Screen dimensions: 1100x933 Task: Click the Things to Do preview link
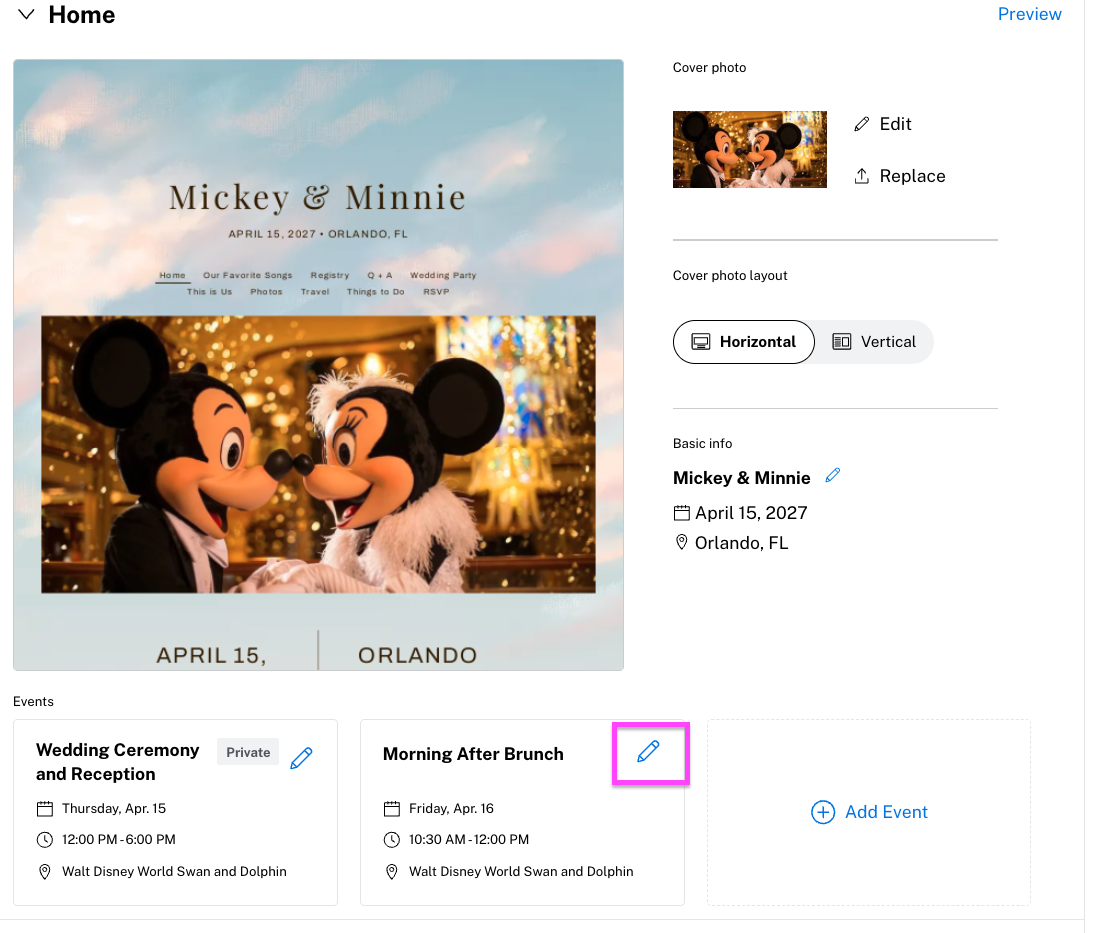376,292
